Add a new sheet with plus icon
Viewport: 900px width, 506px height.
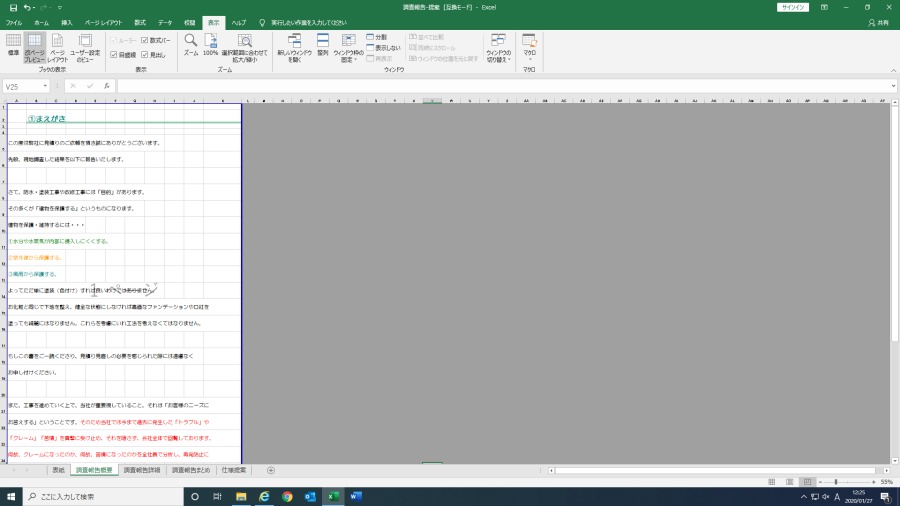click(x=271, y=470)
